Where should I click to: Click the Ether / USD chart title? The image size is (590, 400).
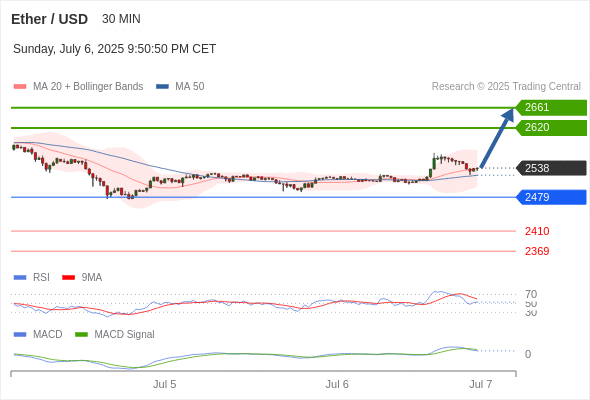(x=49, y=19)
